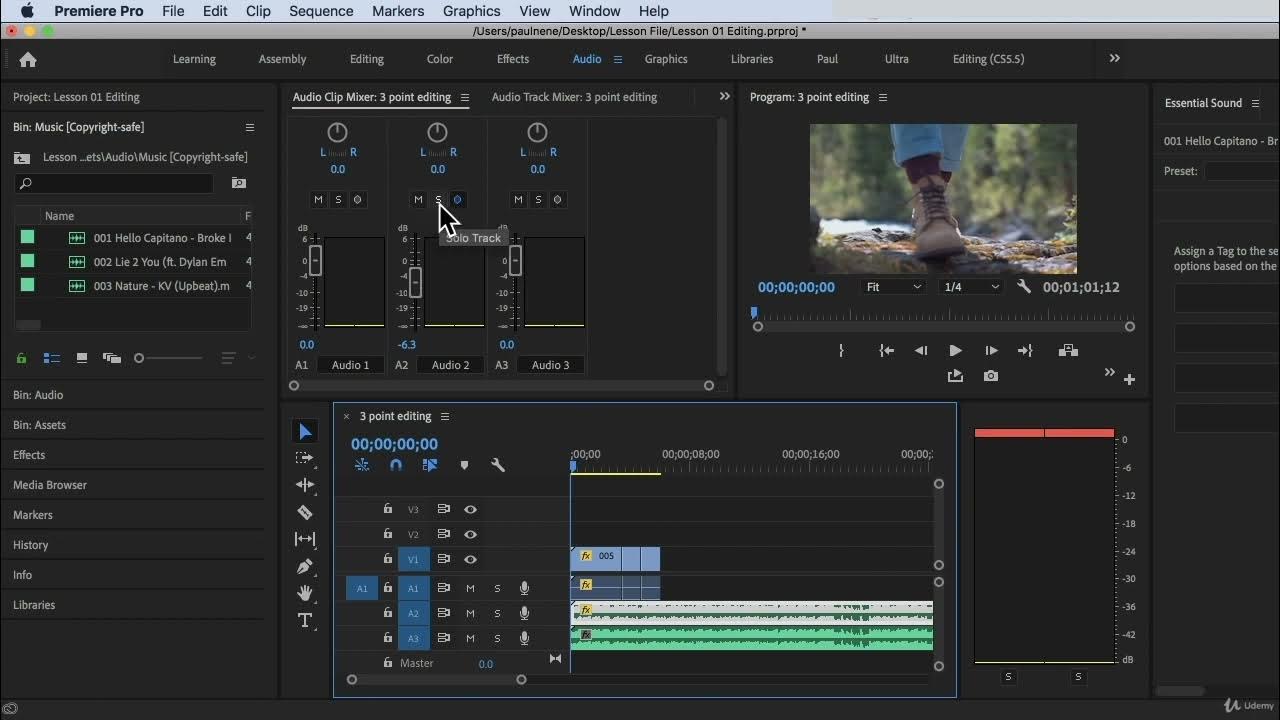Screen dimensions: 1280x720
Task: Toggle keyframe write for Audio 3 channel
Action: [557, 199]
